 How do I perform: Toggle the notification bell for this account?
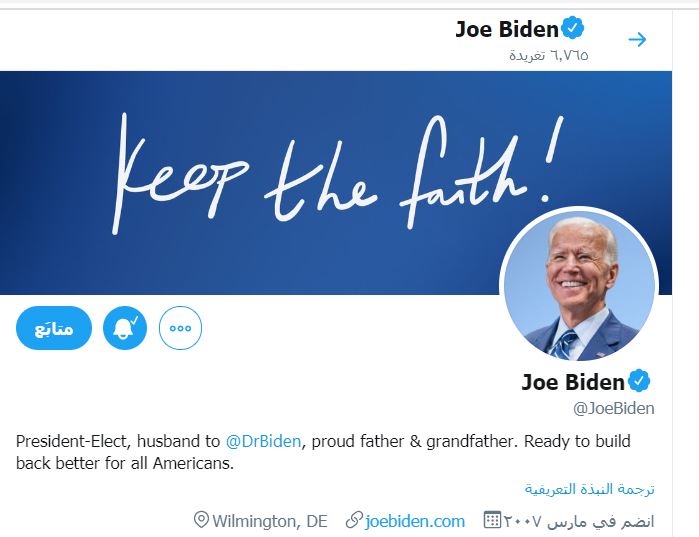(125, 328)
